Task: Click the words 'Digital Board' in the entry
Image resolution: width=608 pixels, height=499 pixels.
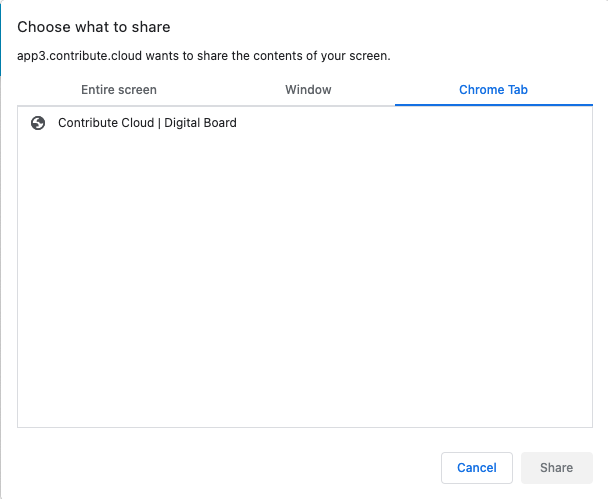Action: [x=200, y=123]
